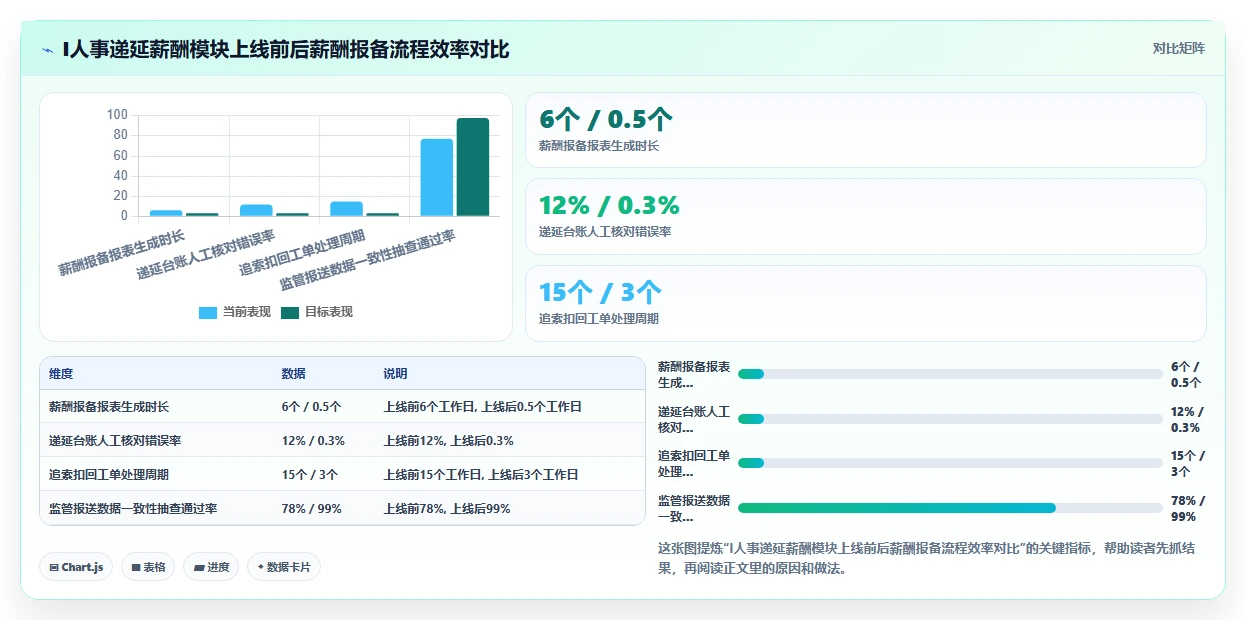Click table cell 78% / 99%

pyautogui.click(x=312, y=509)
